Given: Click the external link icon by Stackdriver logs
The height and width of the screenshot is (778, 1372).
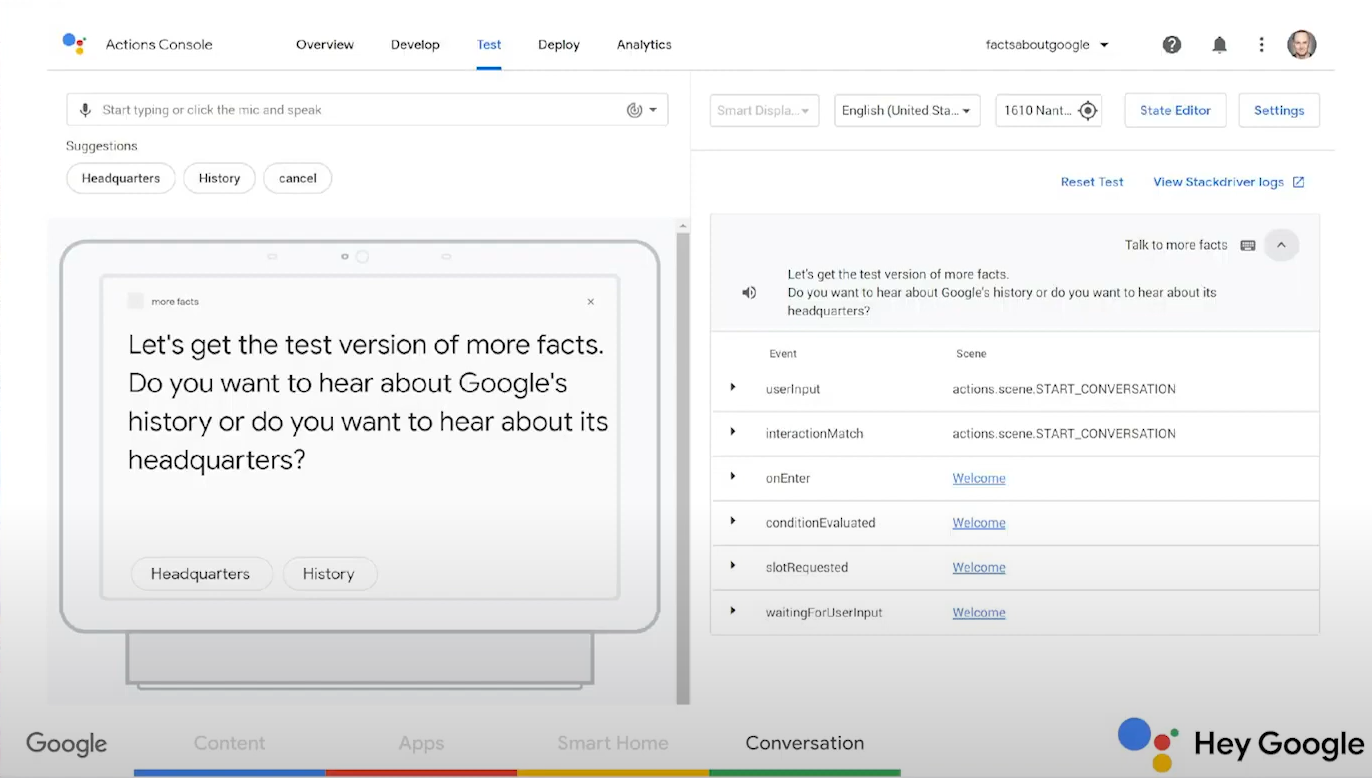Looking at the screenshot, I should (1298, 182).
